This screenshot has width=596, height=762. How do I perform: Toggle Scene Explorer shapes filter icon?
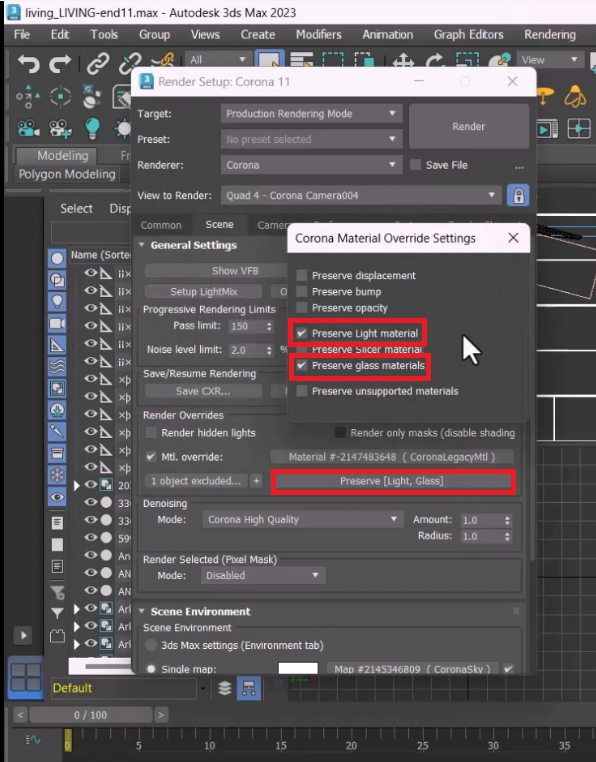[x=57, y=280]
